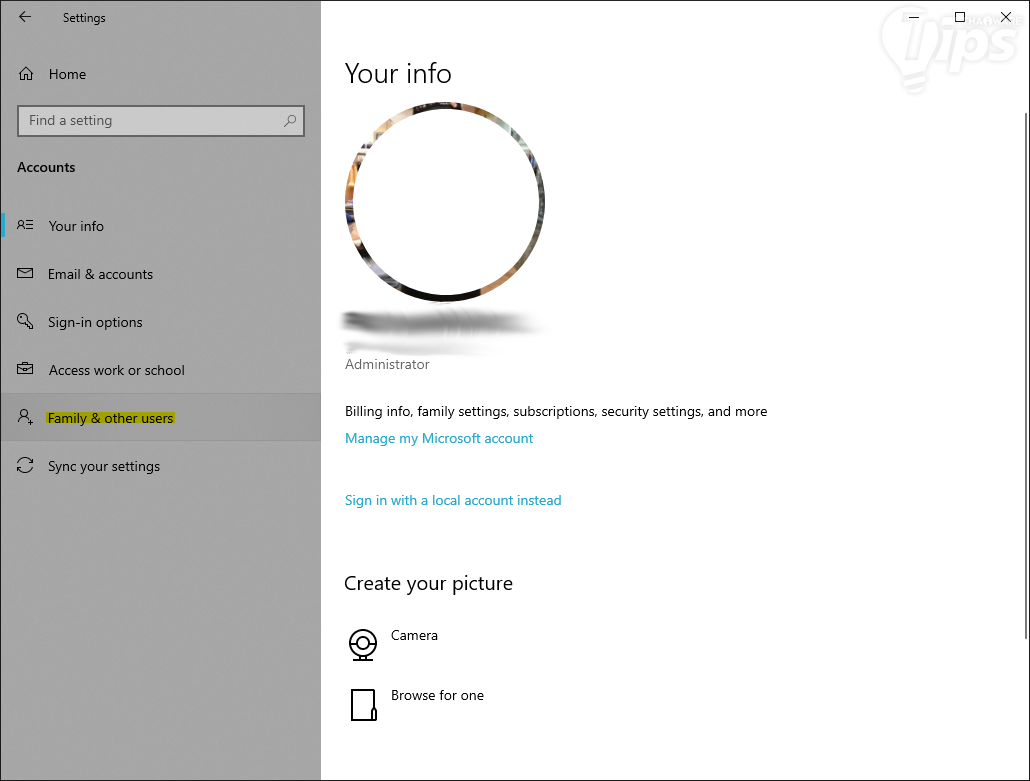Go to Email & accounts section

point(100,274)
